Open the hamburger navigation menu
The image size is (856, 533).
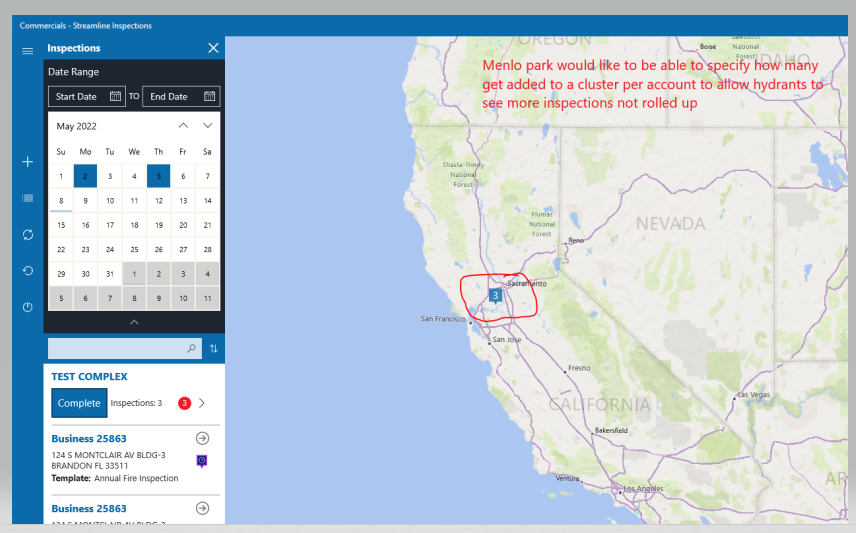click(27, 50)
